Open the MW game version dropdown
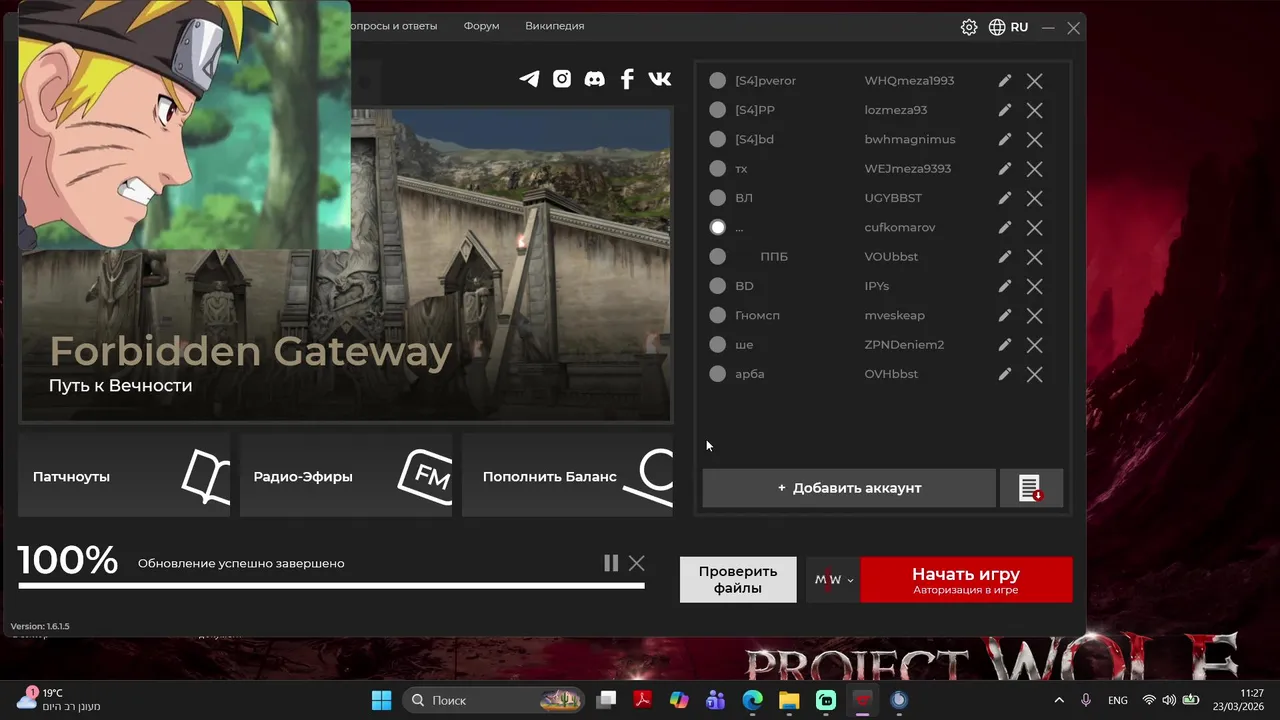 pos(833,580)
